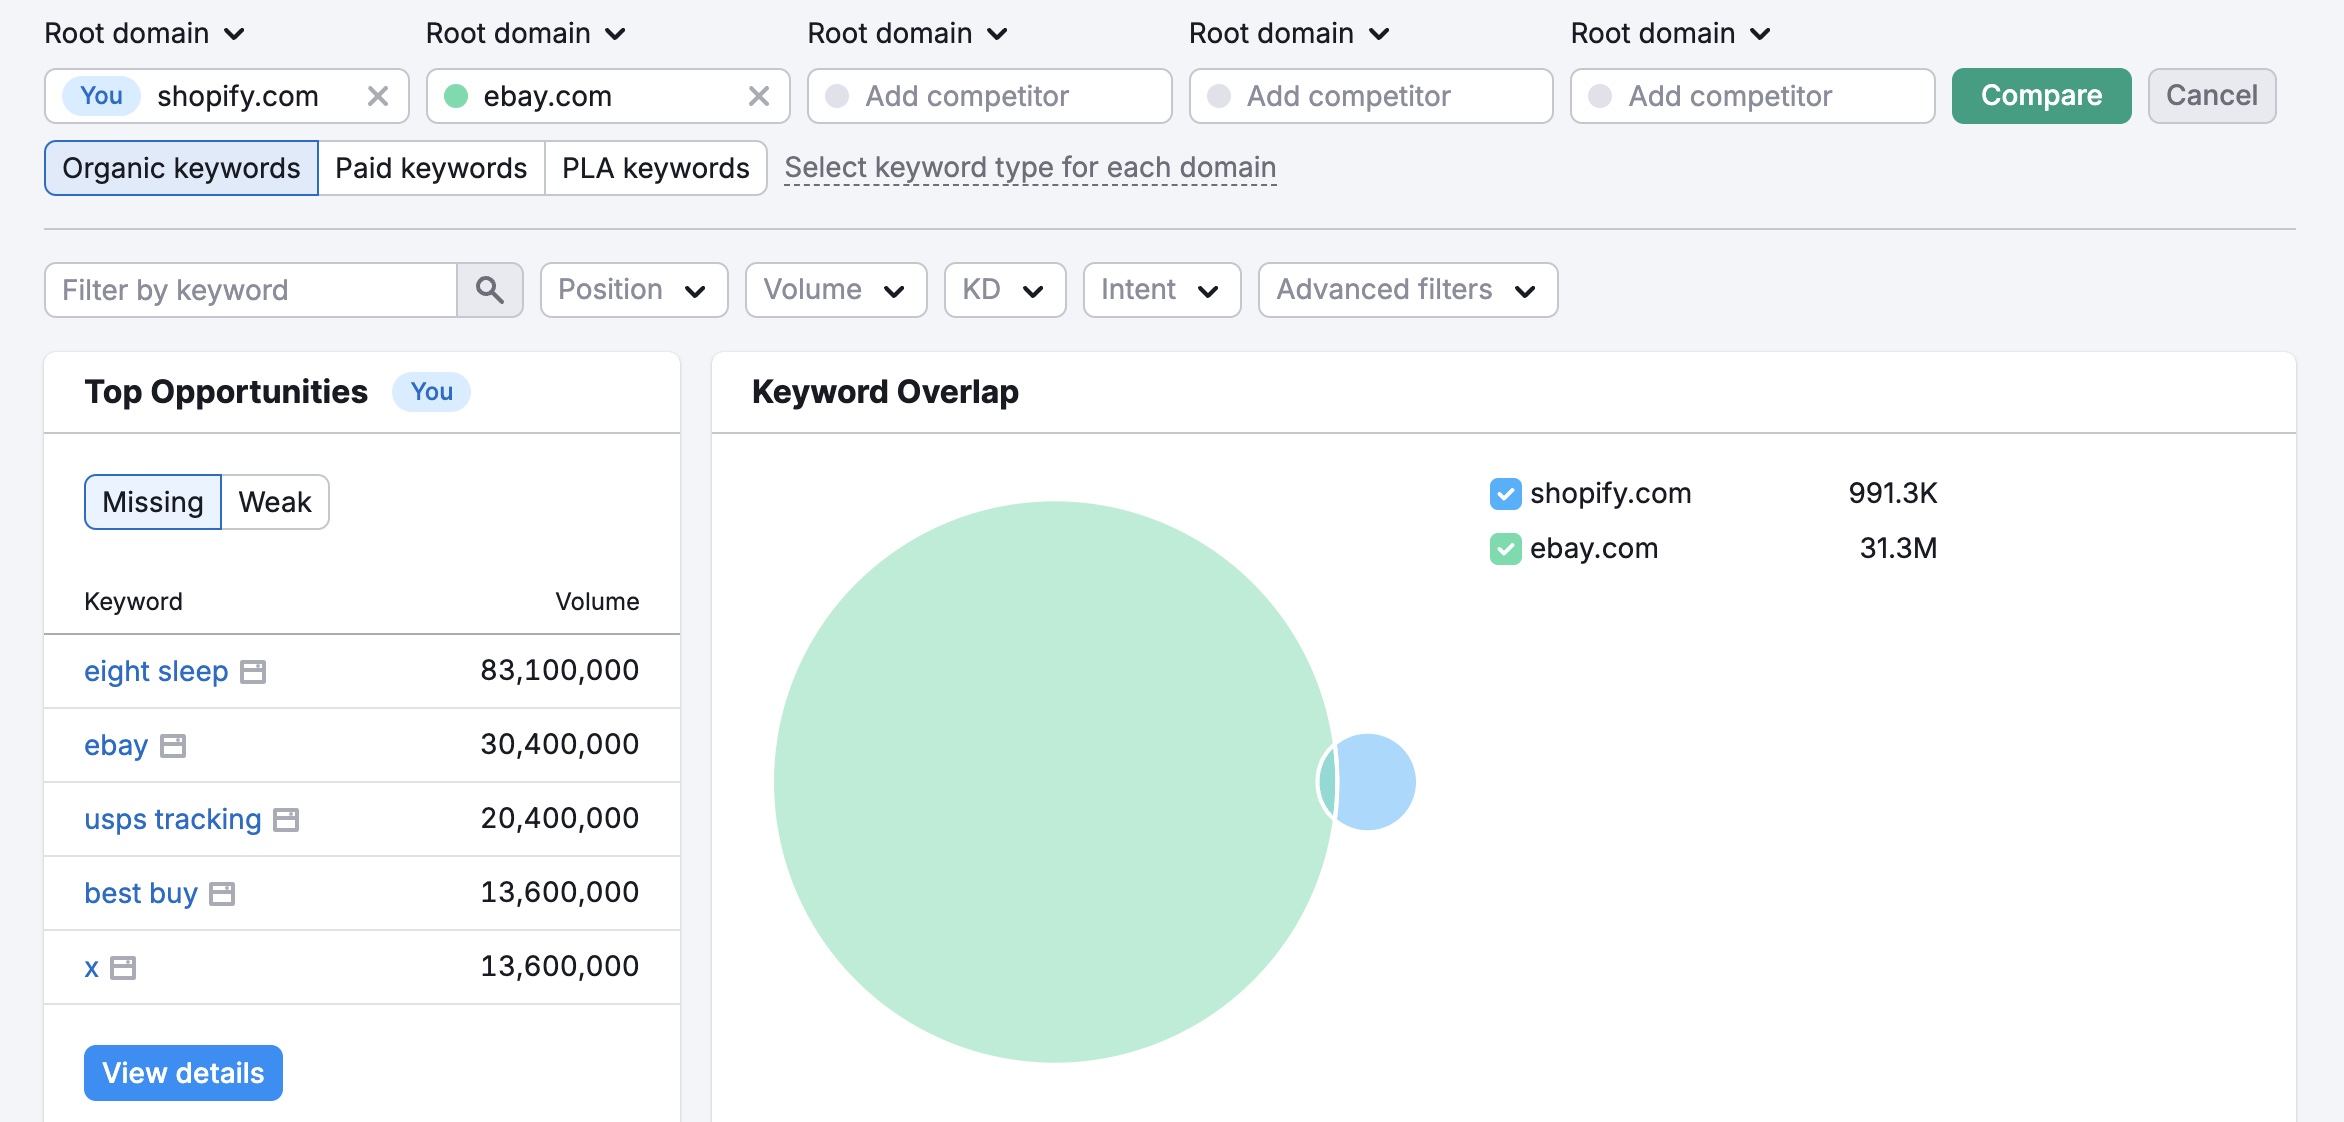Image resolution: width=2344 pixels, height=1122 pixels.
Task: Open the Volume filter dropdown
Action: pos(836,290)
